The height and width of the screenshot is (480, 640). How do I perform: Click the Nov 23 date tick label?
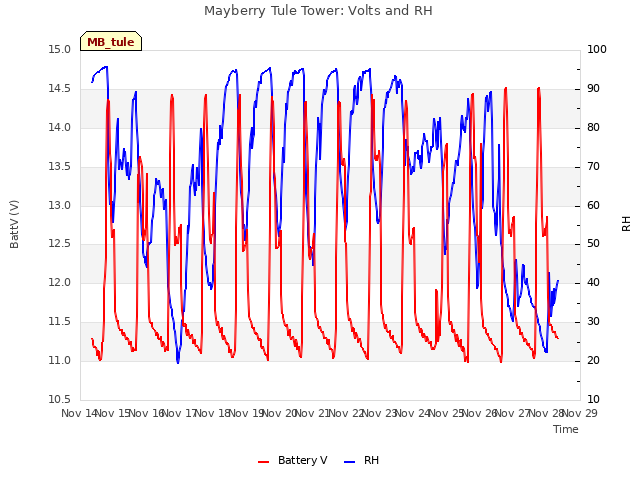pos(380,413)
